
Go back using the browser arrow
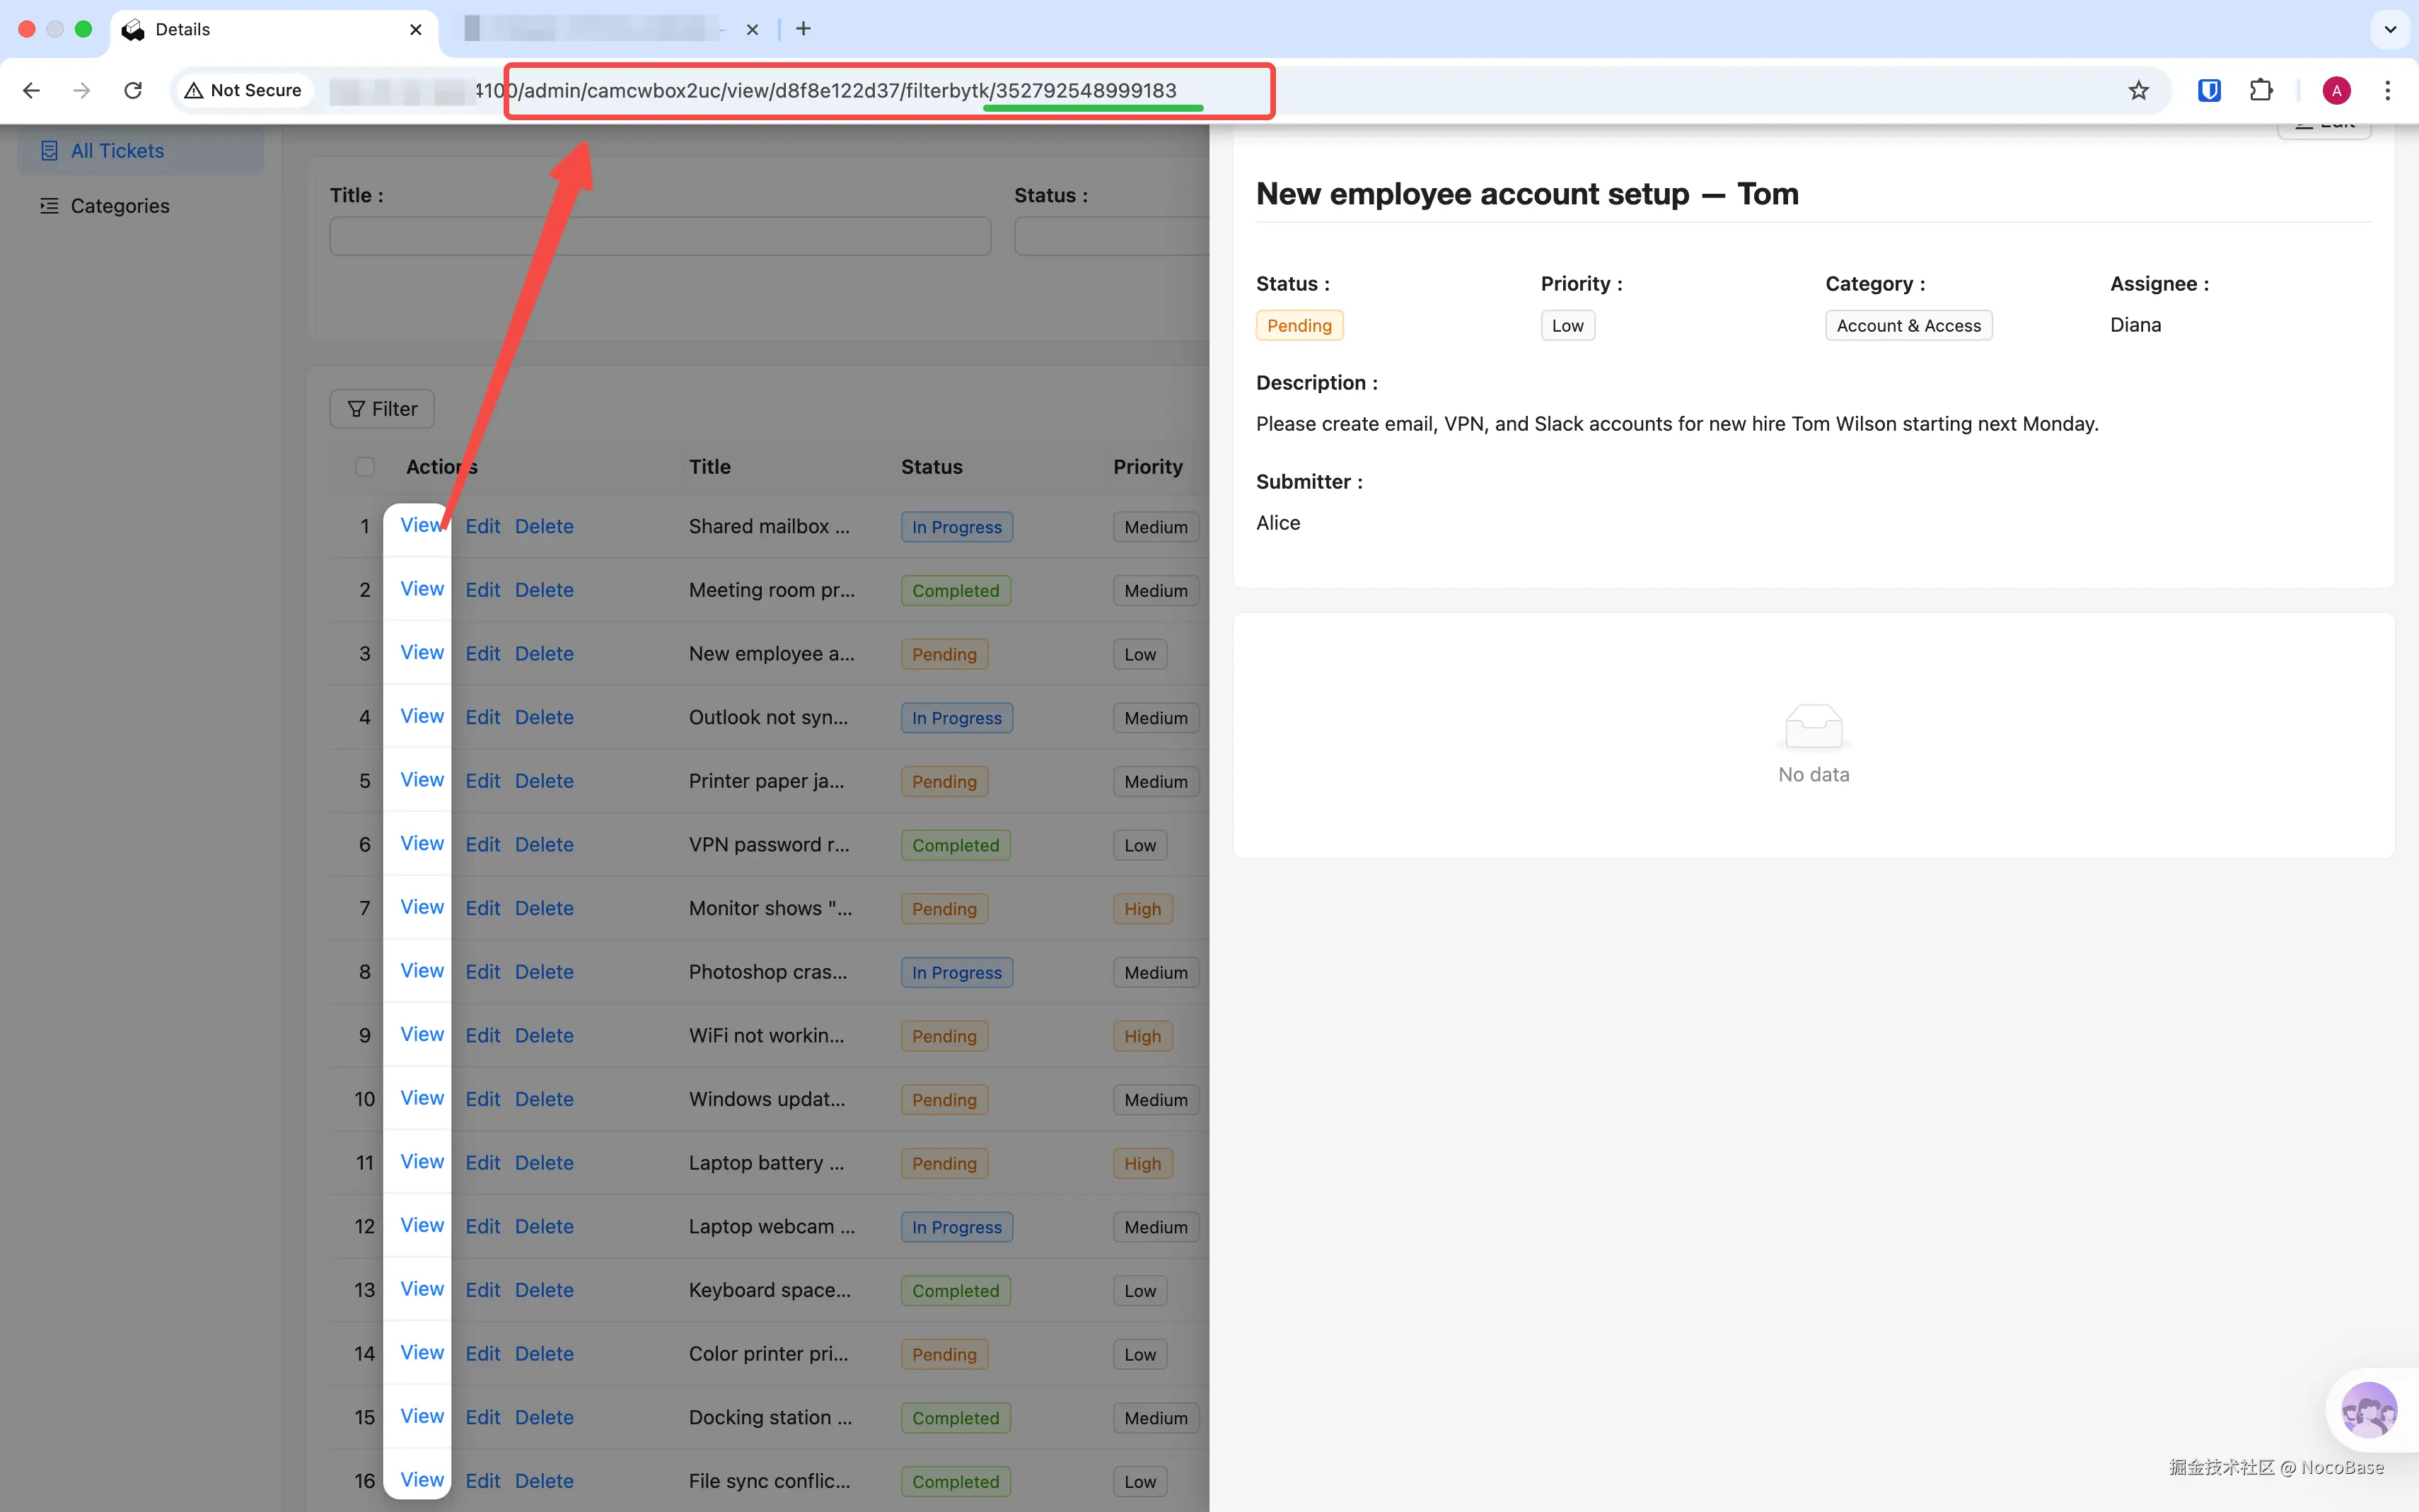[31, 90]
